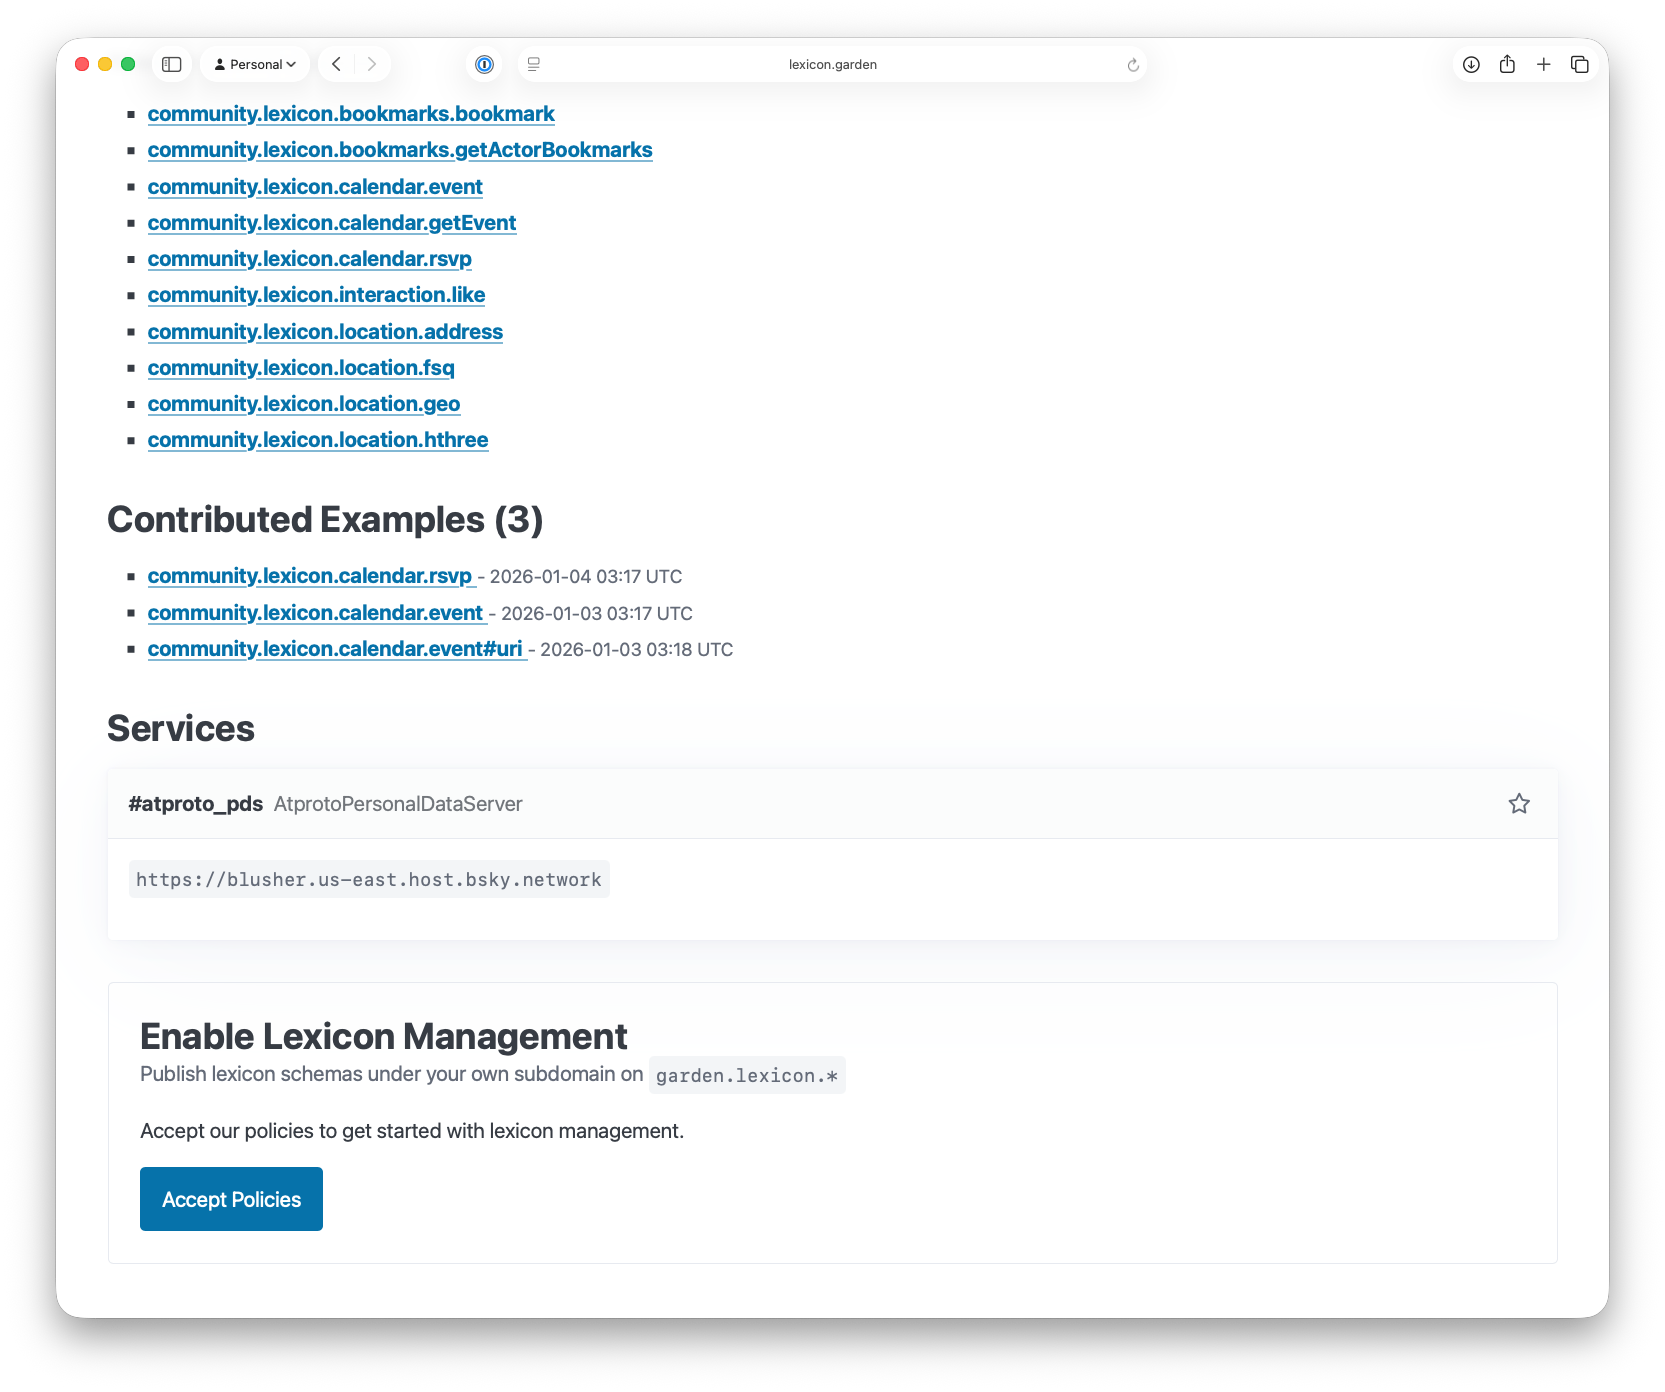
Task: Toggle the Safari sidebar icon
Action: click(x=172, y=64)
